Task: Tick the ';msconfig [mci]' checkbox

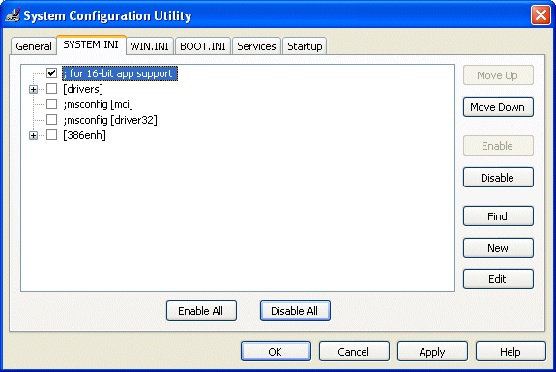Action: [51, 104]
